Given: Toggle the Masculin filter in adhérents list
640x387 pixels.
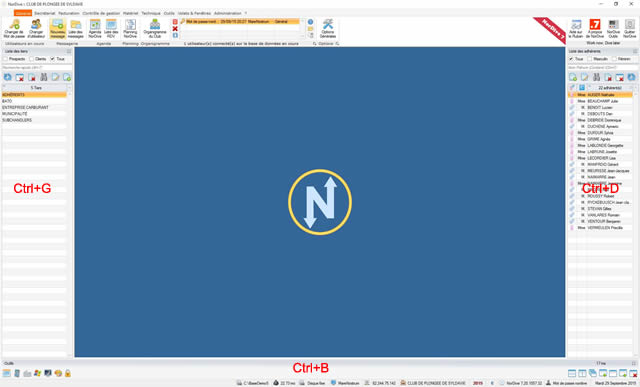Looking at the screenshot, I should [589, 59].
